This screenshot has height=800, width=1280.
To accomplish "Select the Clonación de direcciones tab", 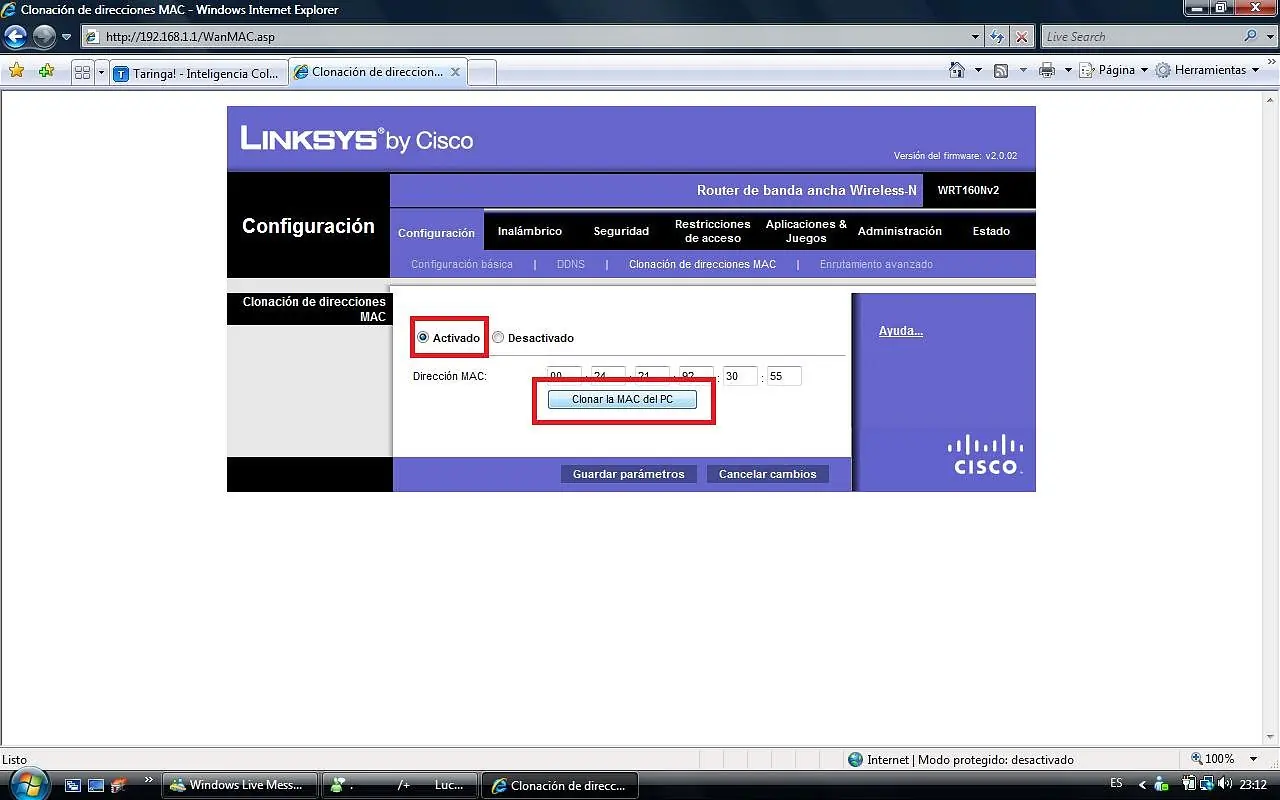I will (376, 72).
